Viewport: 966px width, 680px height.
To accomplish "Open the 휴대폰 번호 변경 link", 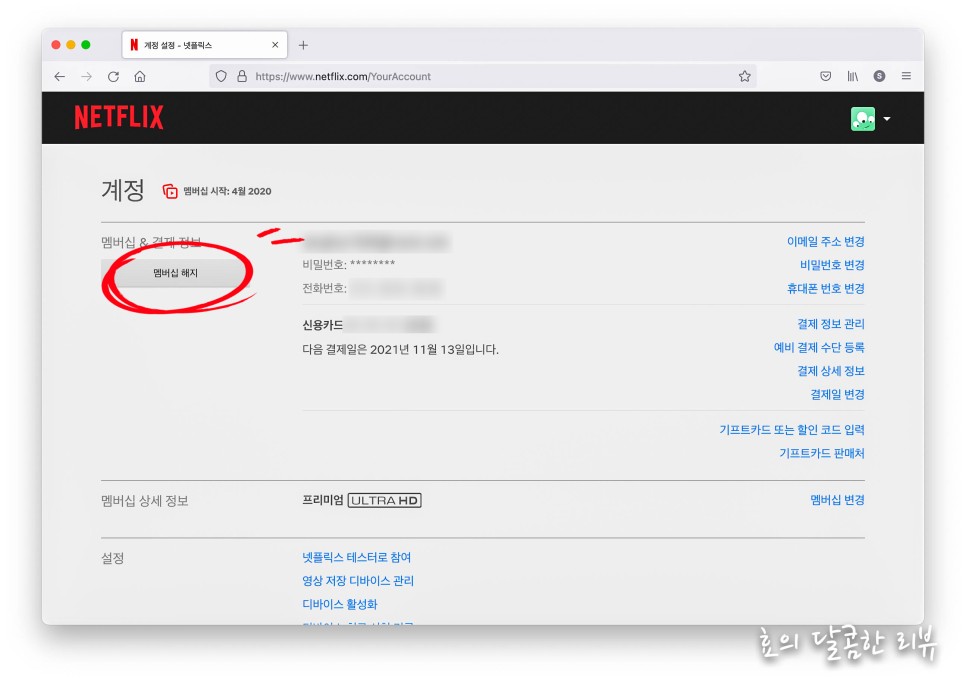I will [826, 288].
